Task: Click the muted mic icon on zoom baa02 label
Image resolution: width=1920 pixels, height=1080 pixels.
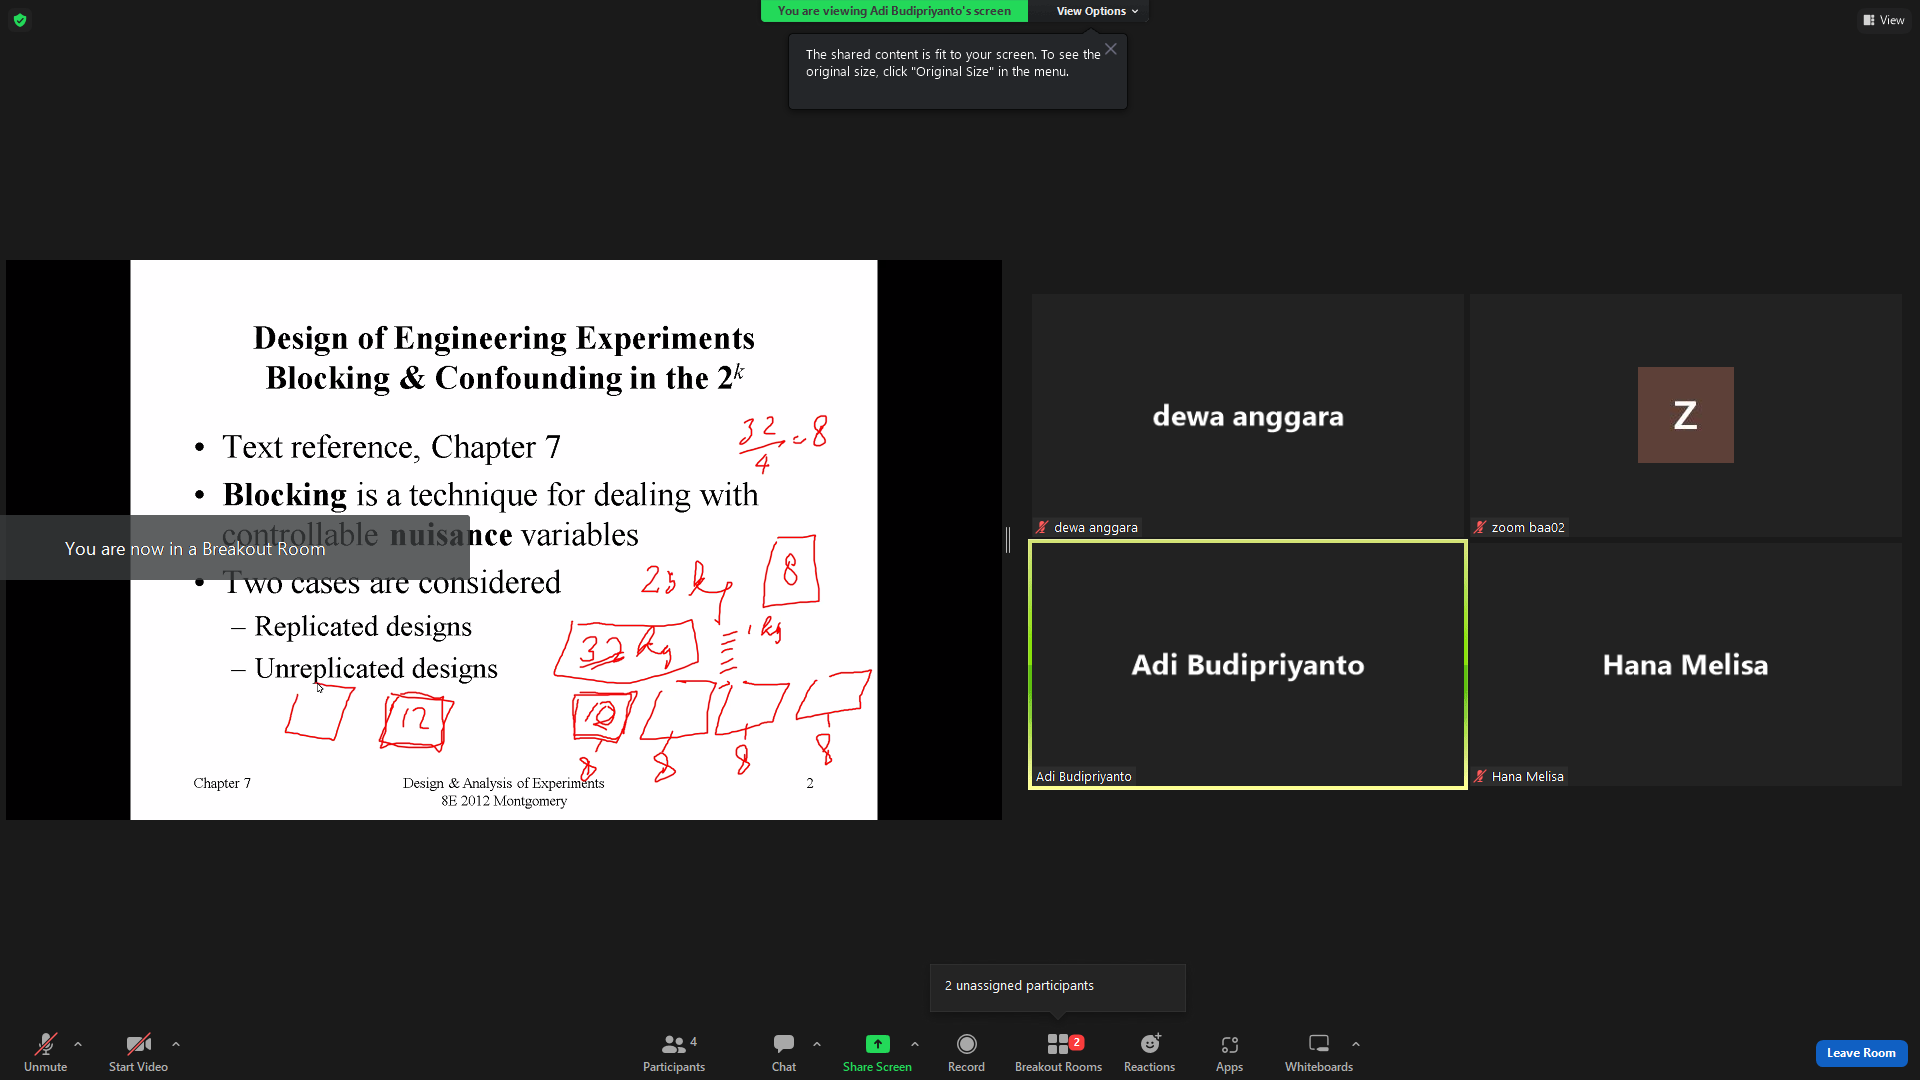Action: pos(1480,527)
